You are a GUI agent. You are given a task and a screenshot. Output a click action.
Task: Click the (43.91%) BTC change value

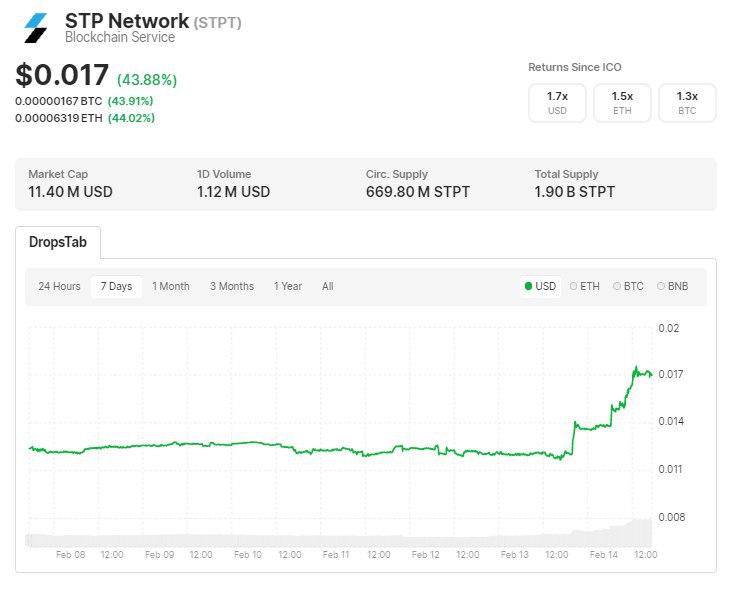(x=130, y=101)
